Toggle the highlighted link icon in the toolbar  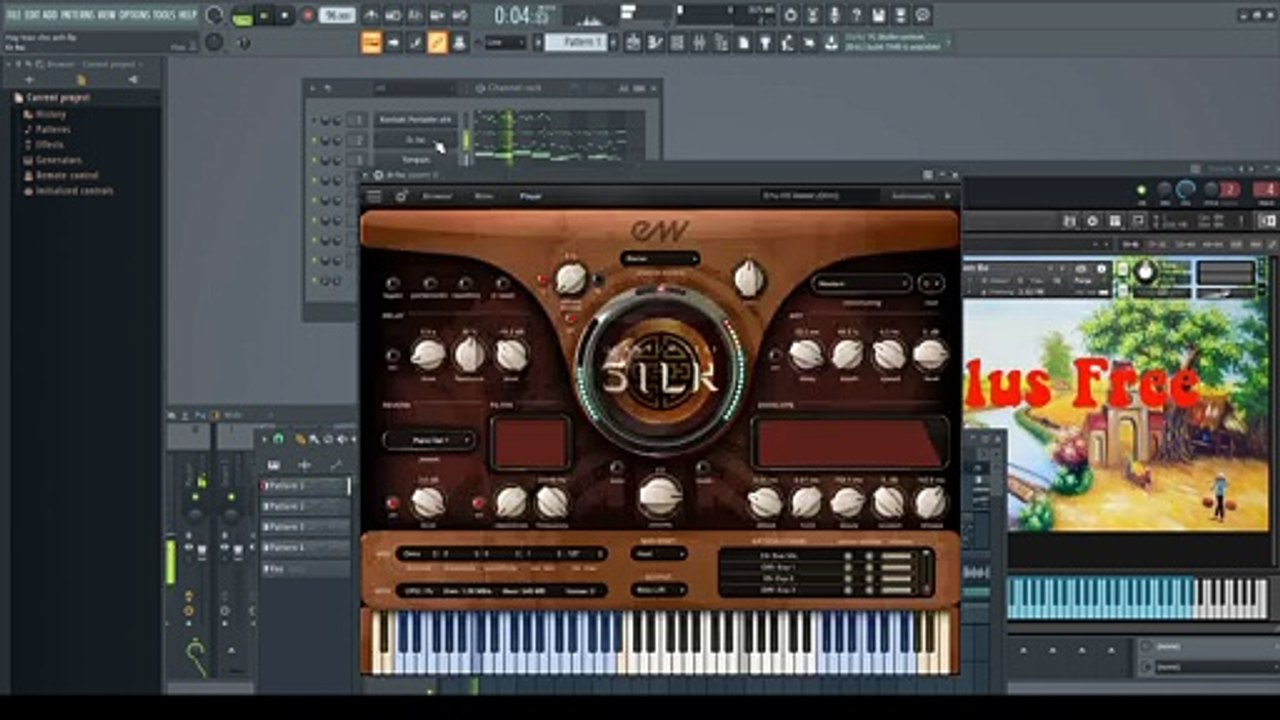pos(437,42)
